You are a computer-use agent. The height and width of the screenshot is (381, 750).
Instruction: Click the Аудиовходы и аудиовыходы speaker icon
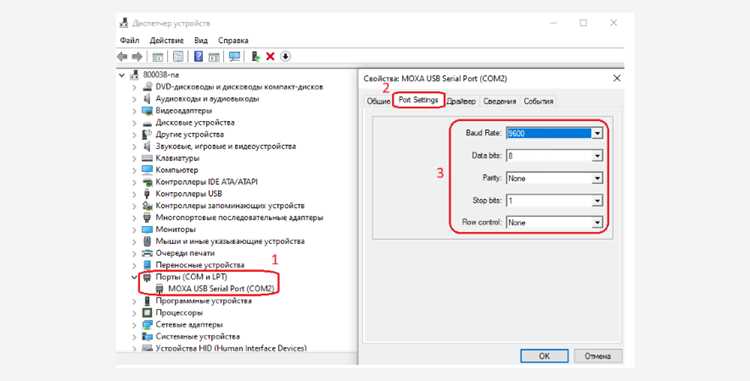pyautogui.click(x=147, y=99)
